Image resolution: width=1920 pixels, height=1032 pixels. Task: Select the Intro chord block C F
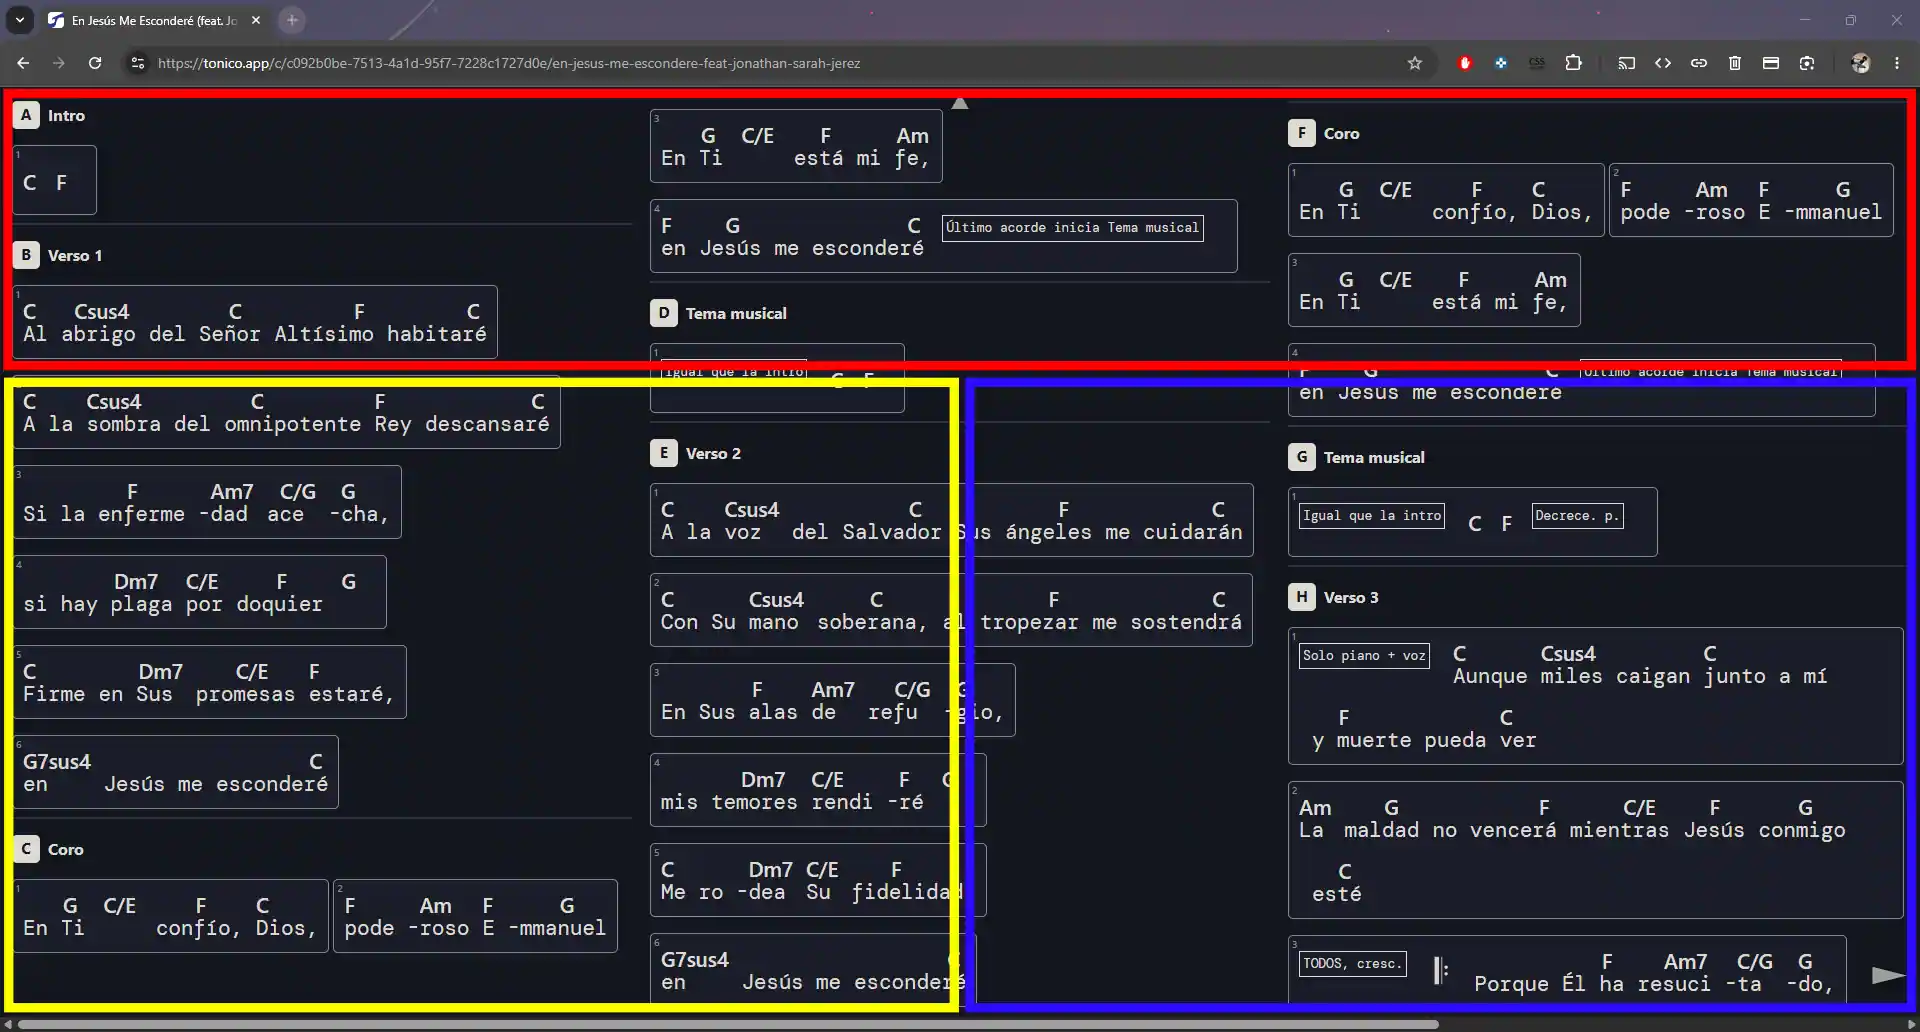pyautogui.click(x=55, y=180)
